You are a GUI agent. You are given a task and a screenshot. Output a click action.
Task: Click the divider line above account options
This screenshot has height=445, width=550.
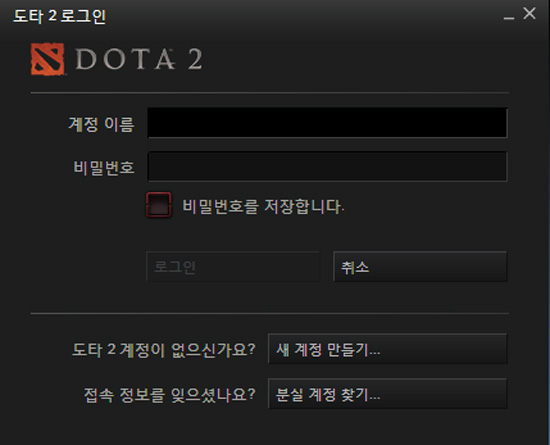[270, 313]
